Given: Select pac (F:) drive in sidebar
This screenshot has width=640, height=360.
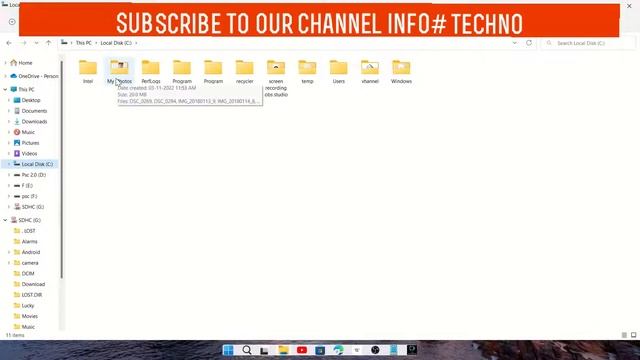Looking at the screenshot, I should pyautogui.click(x=29, y=196).
